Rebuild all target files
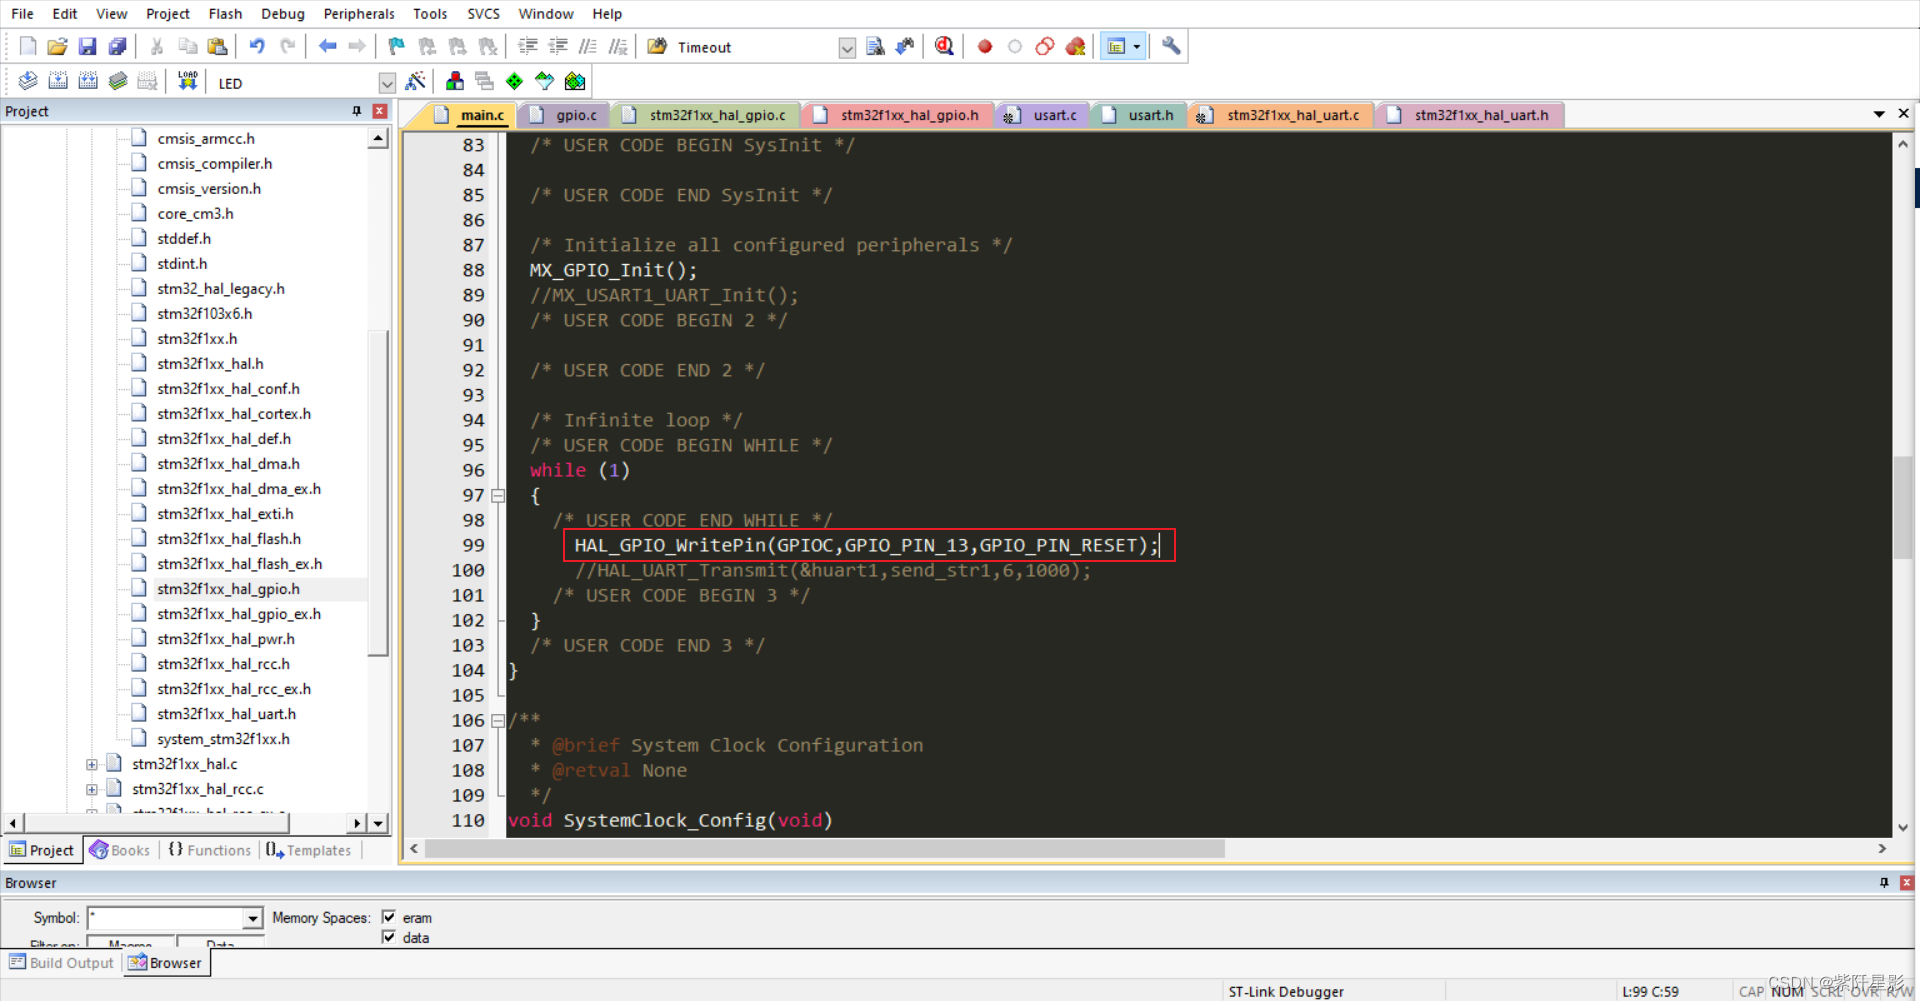Screen dimensions: 1920x1001 [88, 81]
